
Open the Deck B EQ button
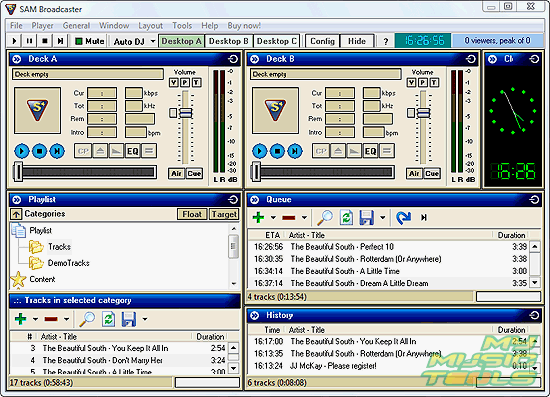click(370, 151)
